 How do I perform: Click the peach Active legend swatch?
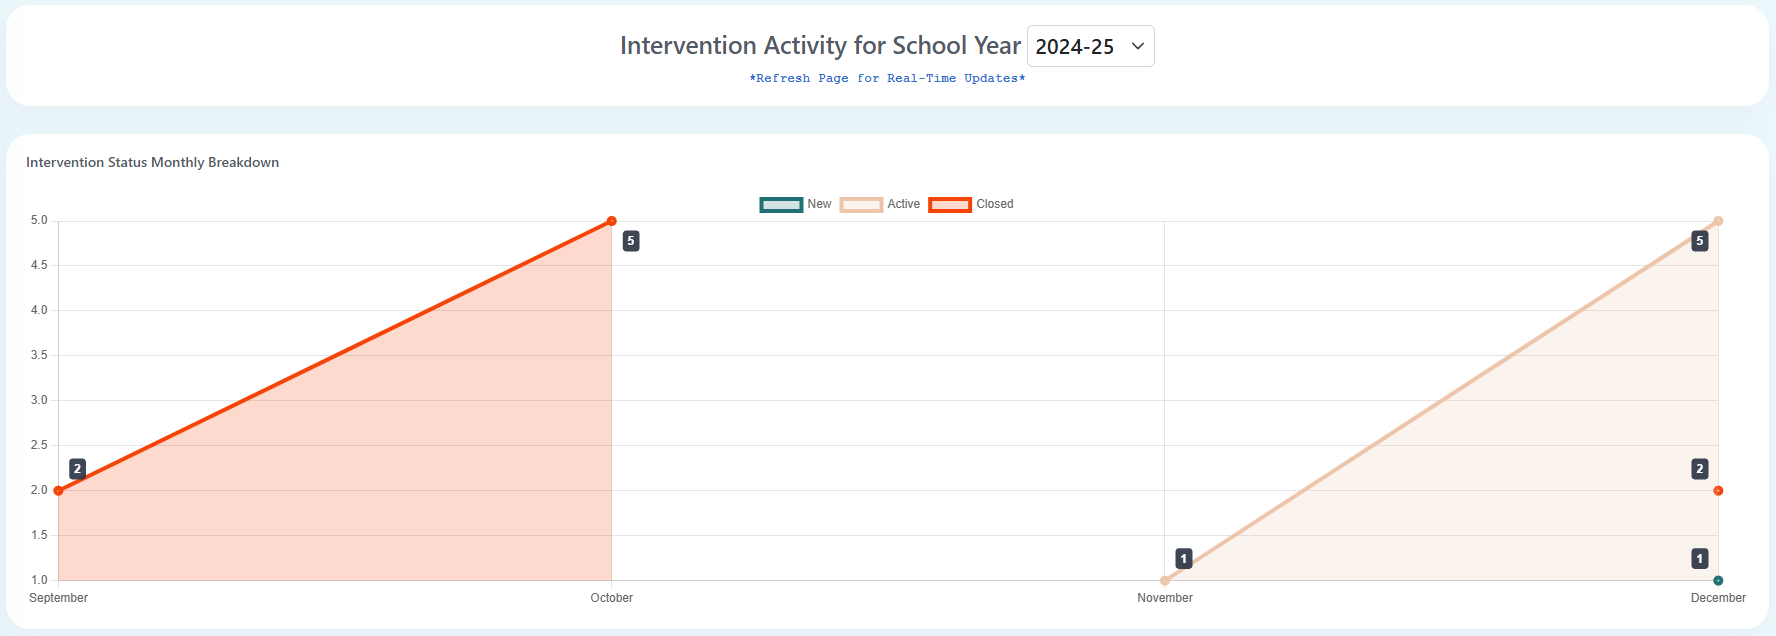point(862,204)
